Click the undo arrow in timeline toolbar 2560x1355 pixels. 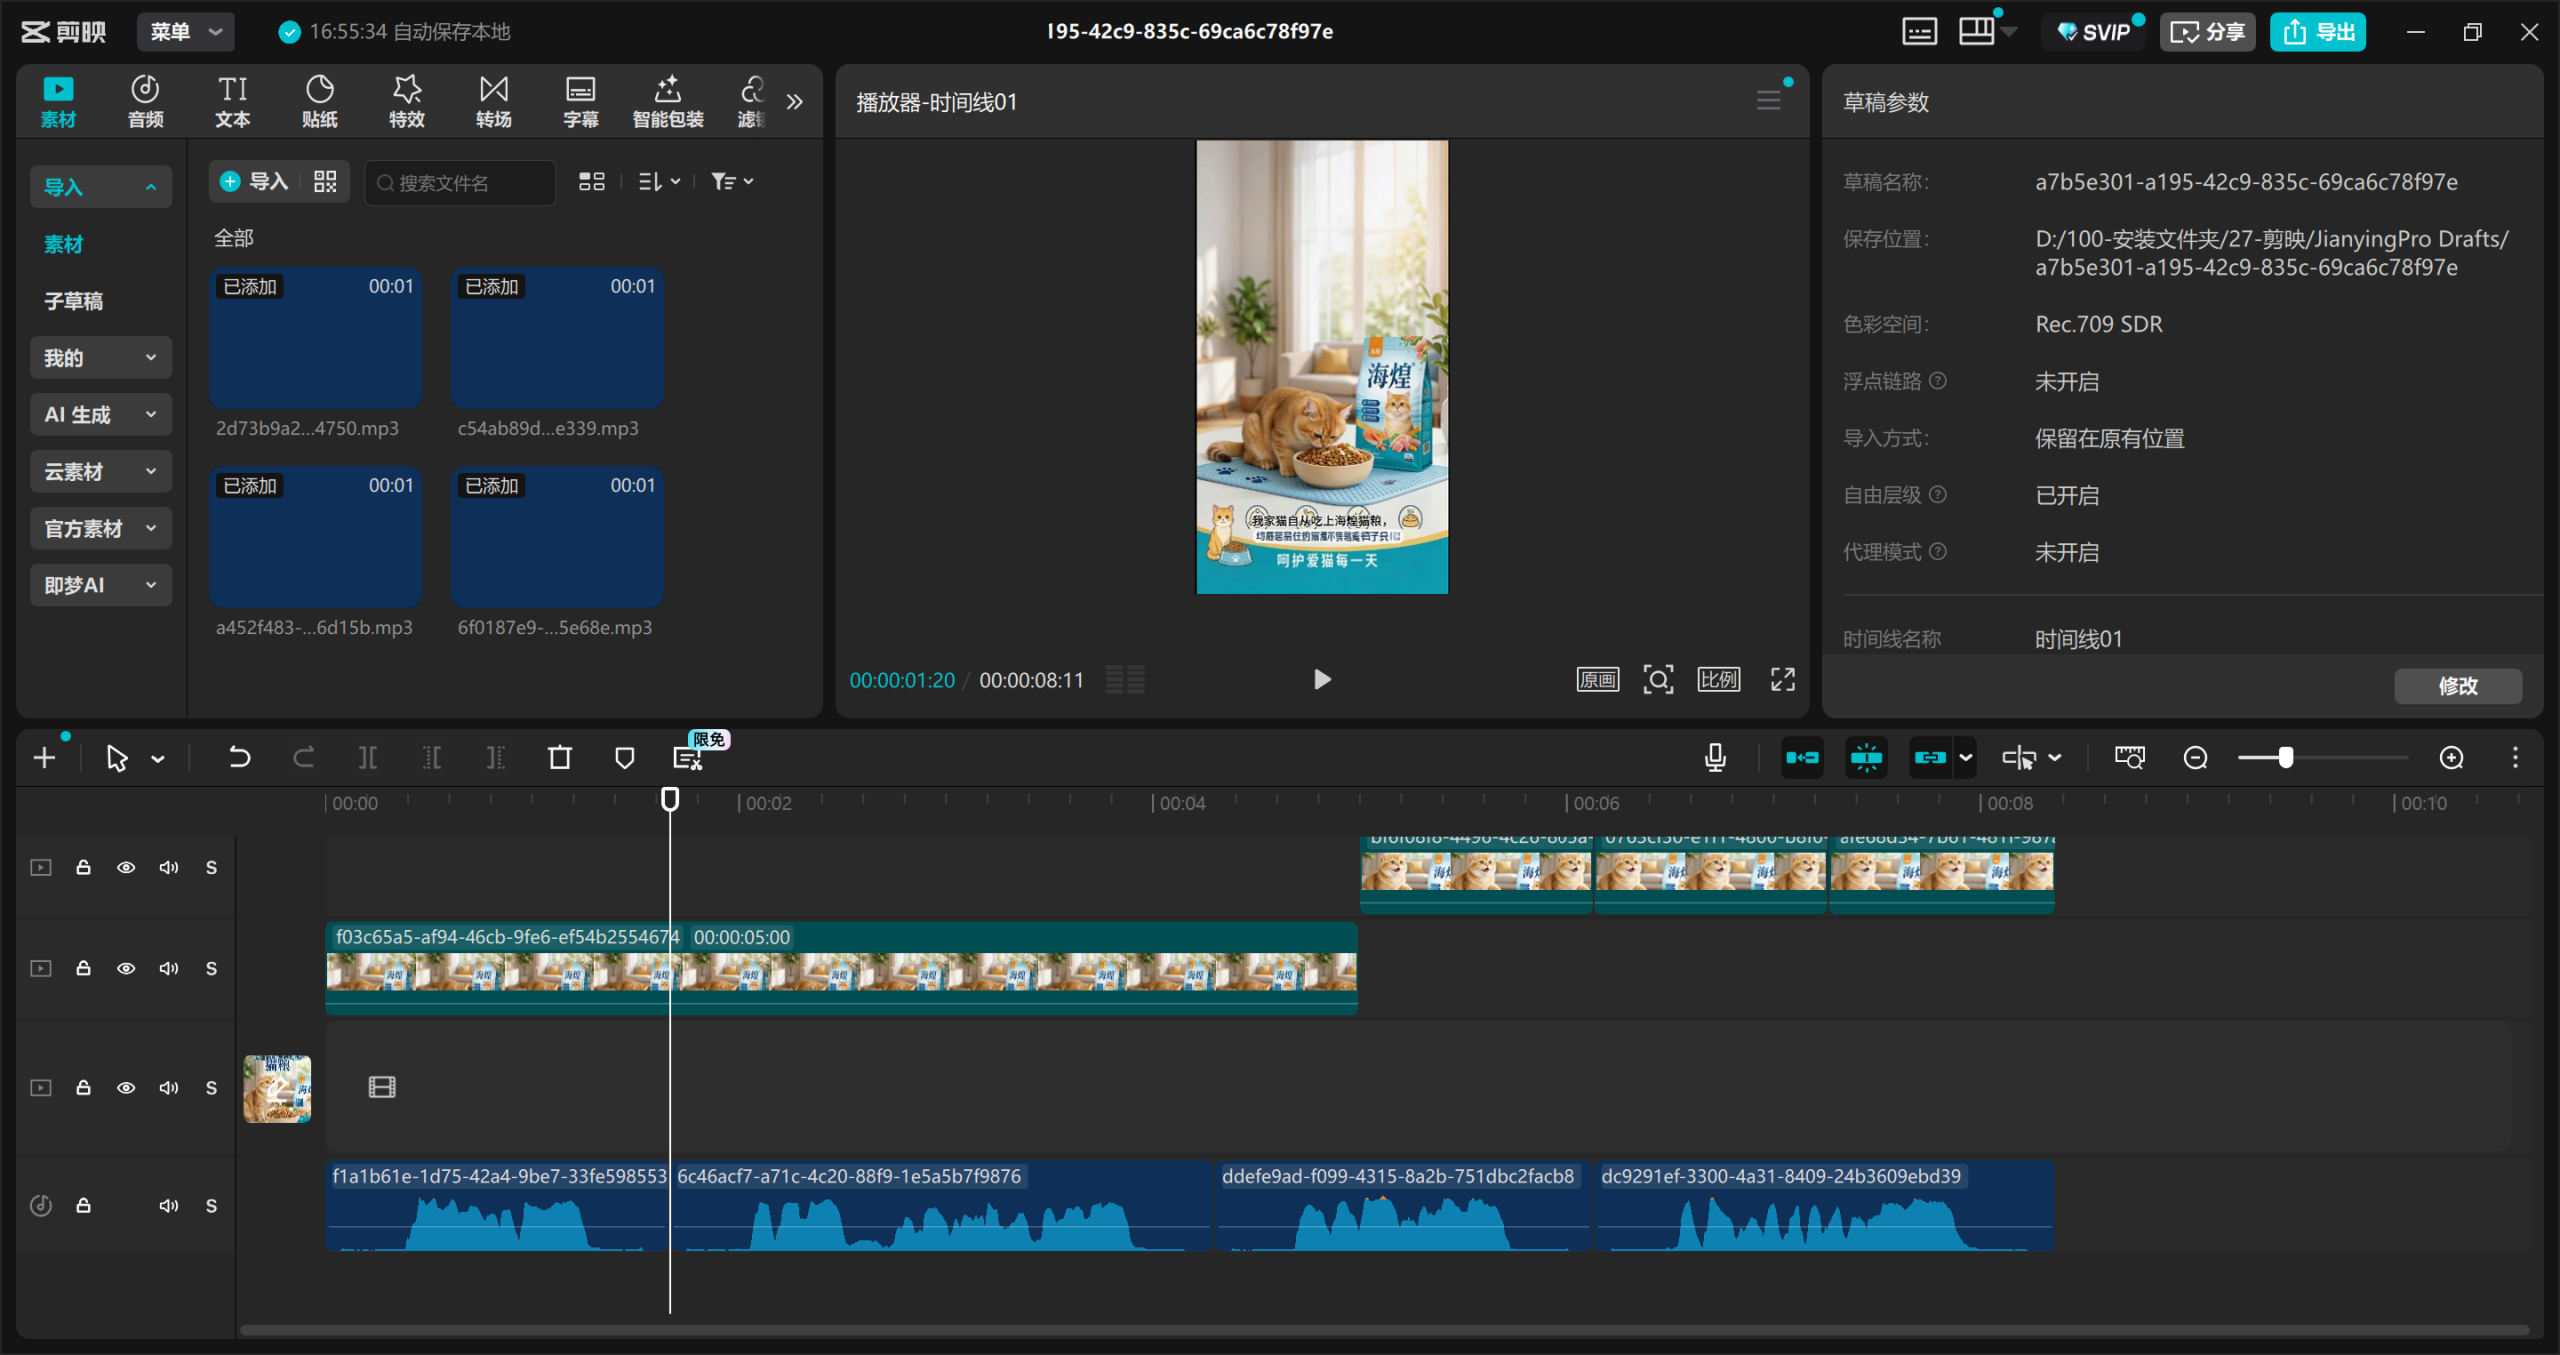click(x=239, y=757)
